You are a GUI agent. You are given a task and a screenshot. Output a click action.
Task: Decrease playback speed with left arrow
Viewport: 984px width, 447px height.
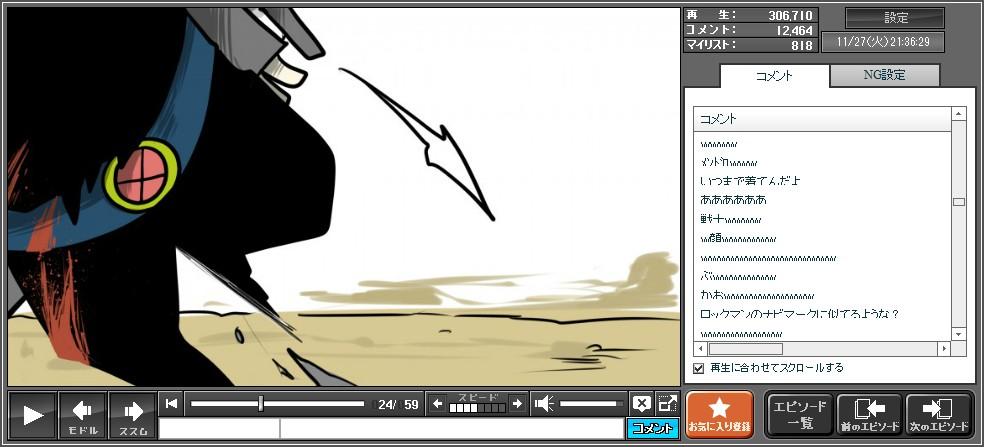(438, 404)
